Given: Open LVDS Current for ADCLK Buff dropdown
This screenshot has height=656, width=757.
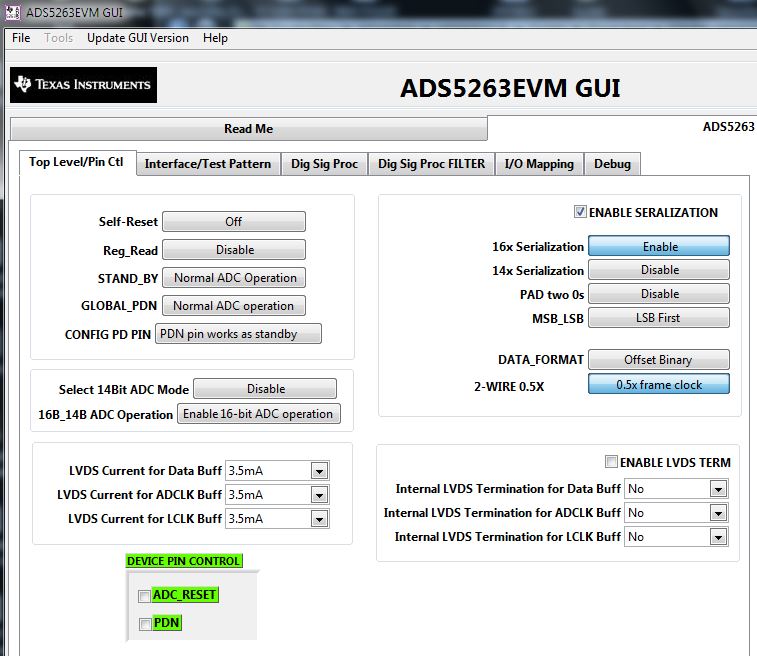Looking at the screenshot, I should point(319,495).
